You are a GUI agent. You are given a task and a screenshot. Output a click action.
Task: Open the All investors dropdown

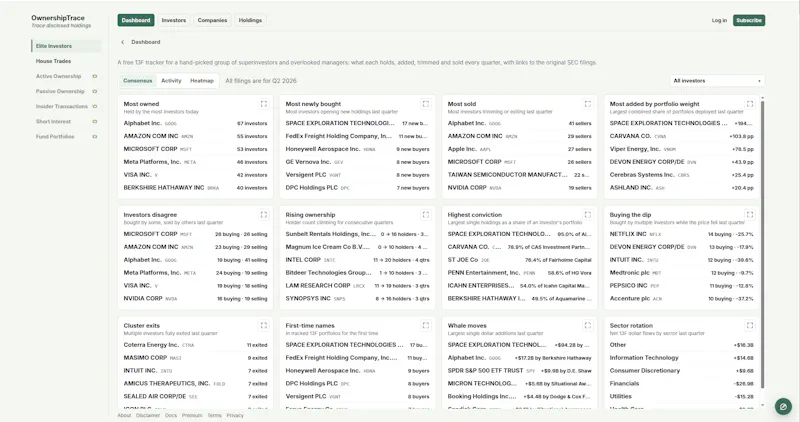point(717,81)
